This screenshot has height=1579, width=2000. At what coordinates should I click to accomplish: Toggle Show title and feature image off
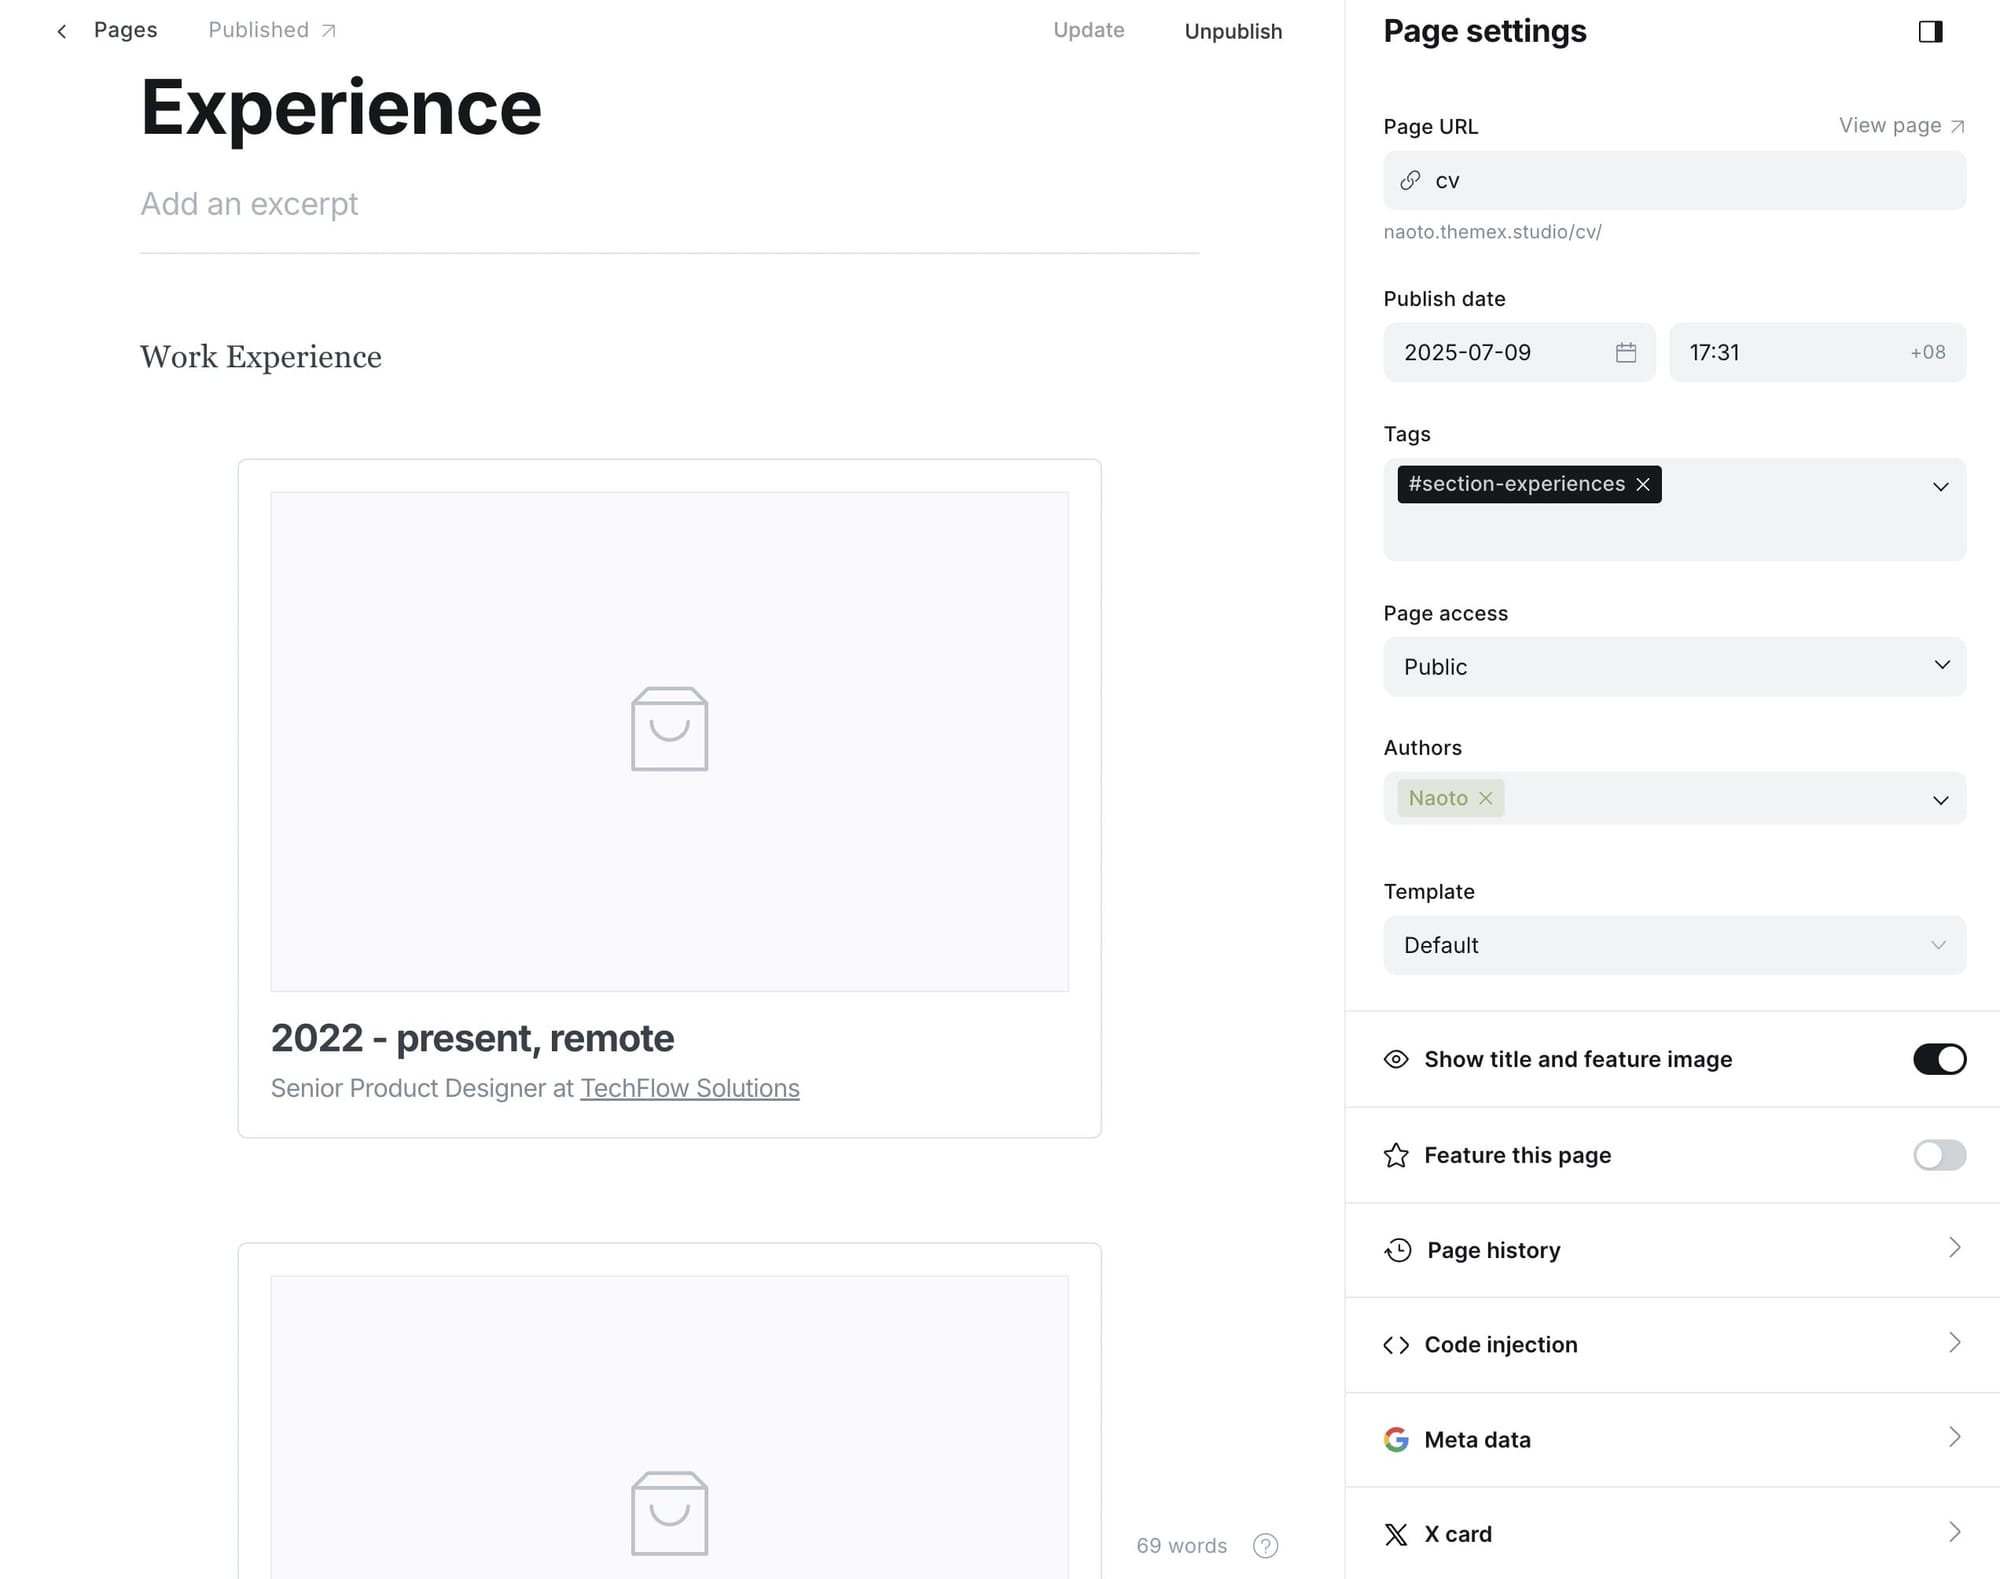(x=1939, y=1059)
